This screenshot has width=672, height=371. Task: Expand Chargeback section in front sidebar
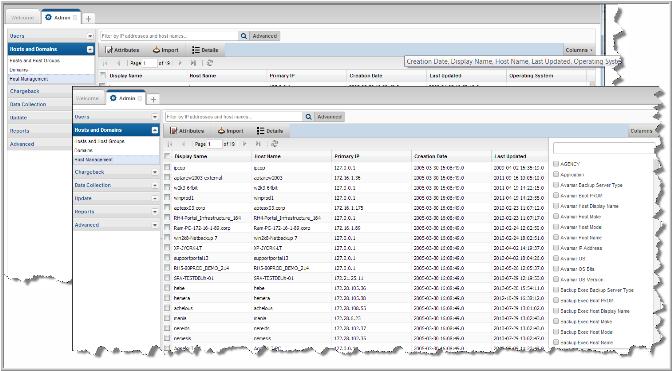[x=155, y=172]
